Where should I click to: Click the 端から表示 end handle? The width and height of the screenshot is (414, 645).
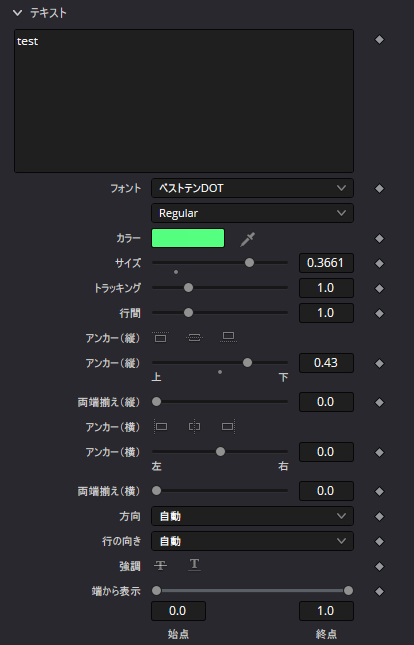(349, 591)
